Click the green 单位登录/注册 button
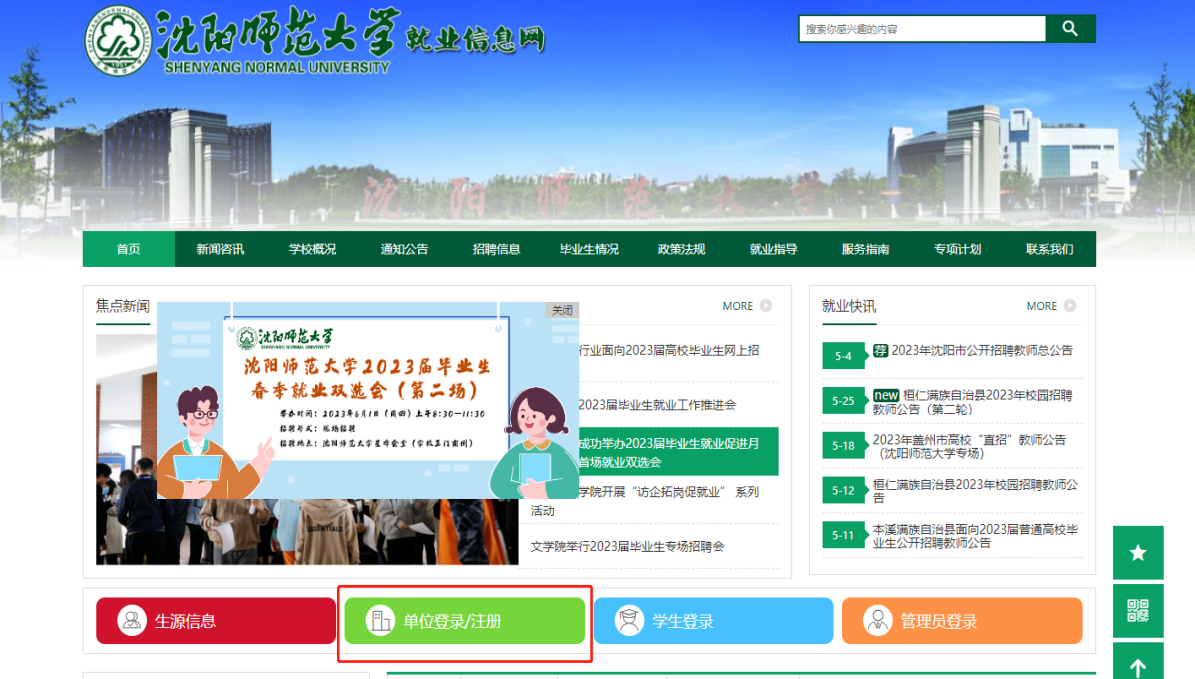1195x679 pixels. pos(465,620)
